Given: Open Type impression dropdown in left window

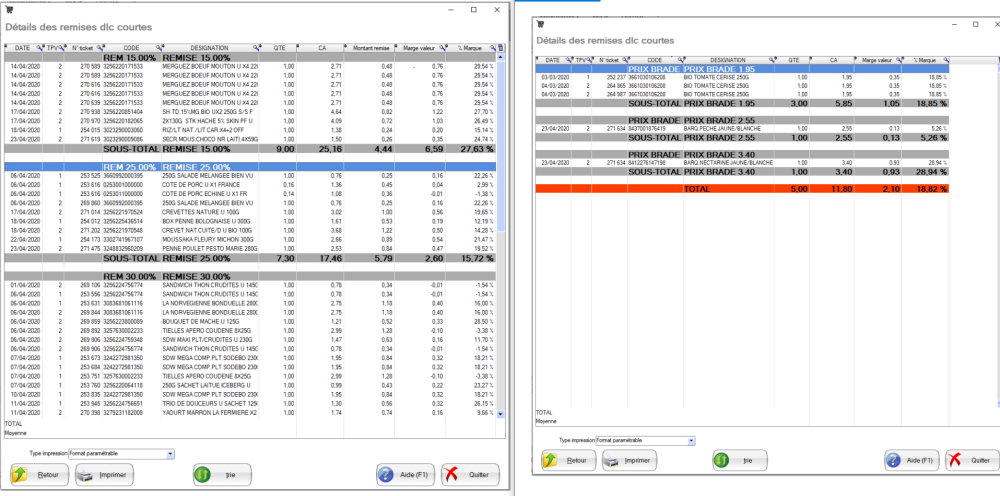Looking at the screenshot, I should [170, 453].
